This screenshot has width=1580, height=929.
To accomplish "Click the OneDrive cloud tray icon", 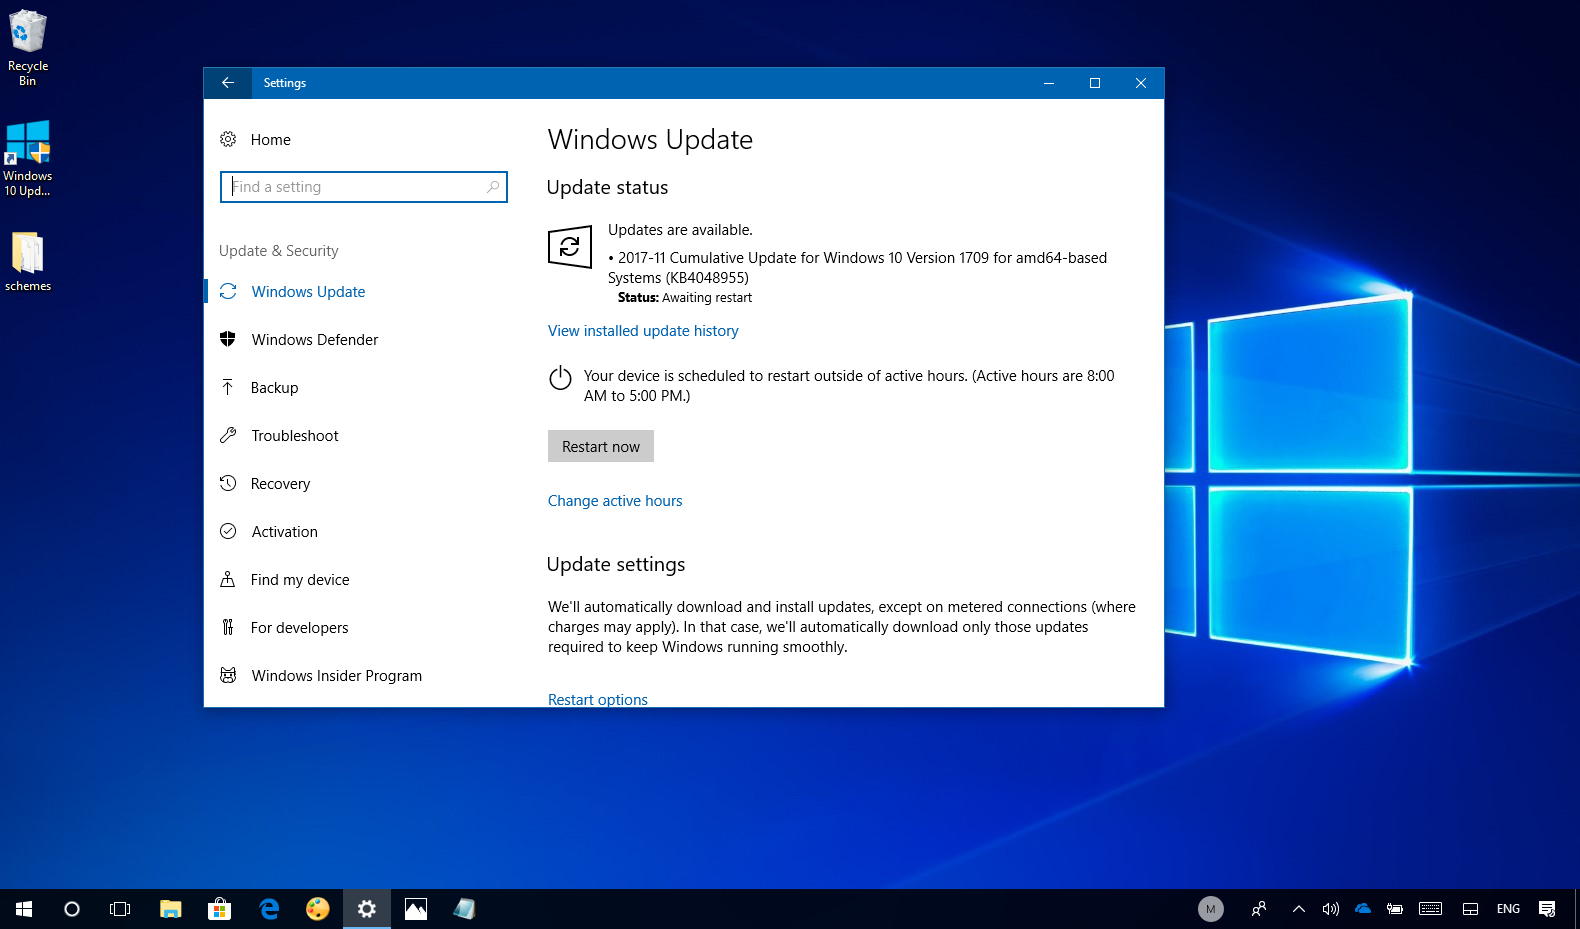I will (x=1363, y=909).
